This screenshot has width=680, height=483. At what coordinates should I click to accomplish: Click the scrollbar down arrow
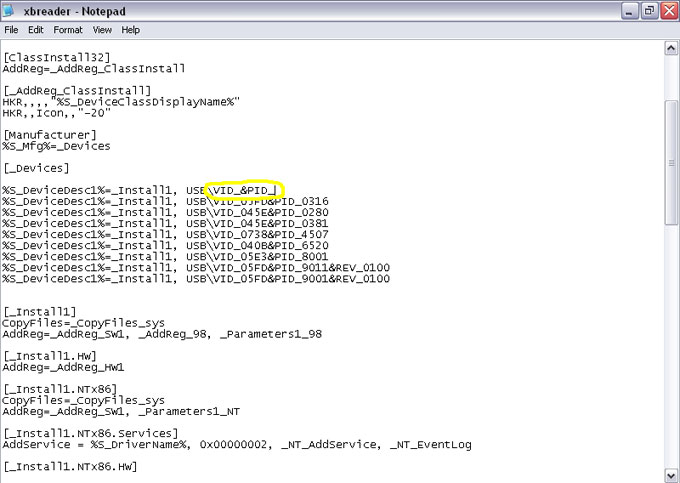tap(672, 475)
